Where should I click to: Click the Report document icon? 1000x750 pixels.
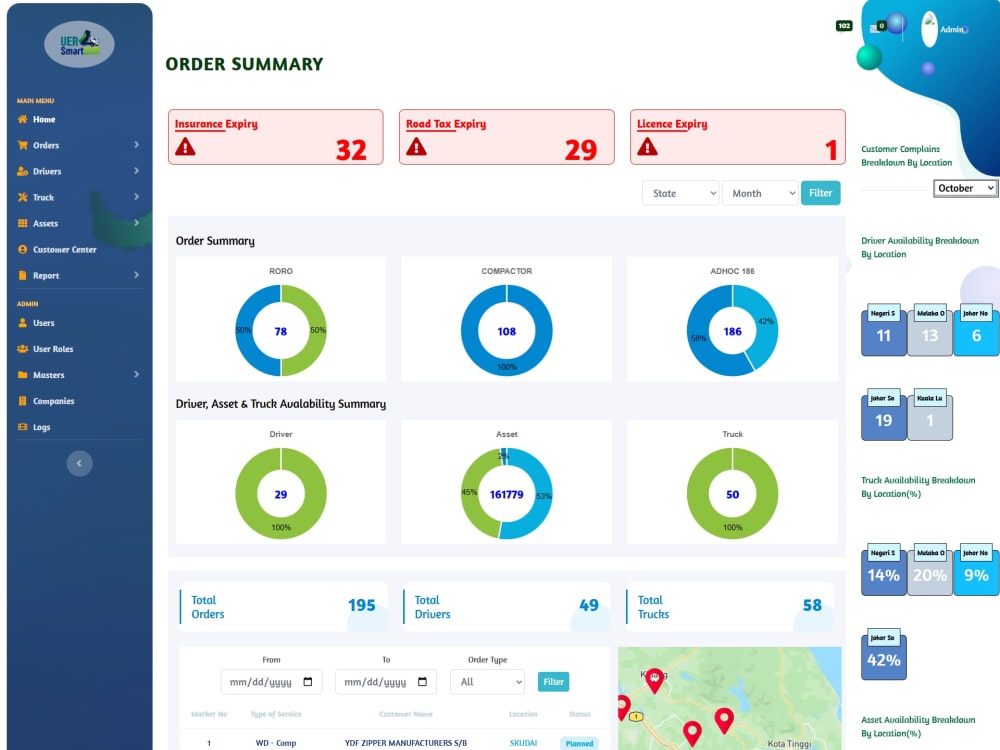tap(22, 276)
